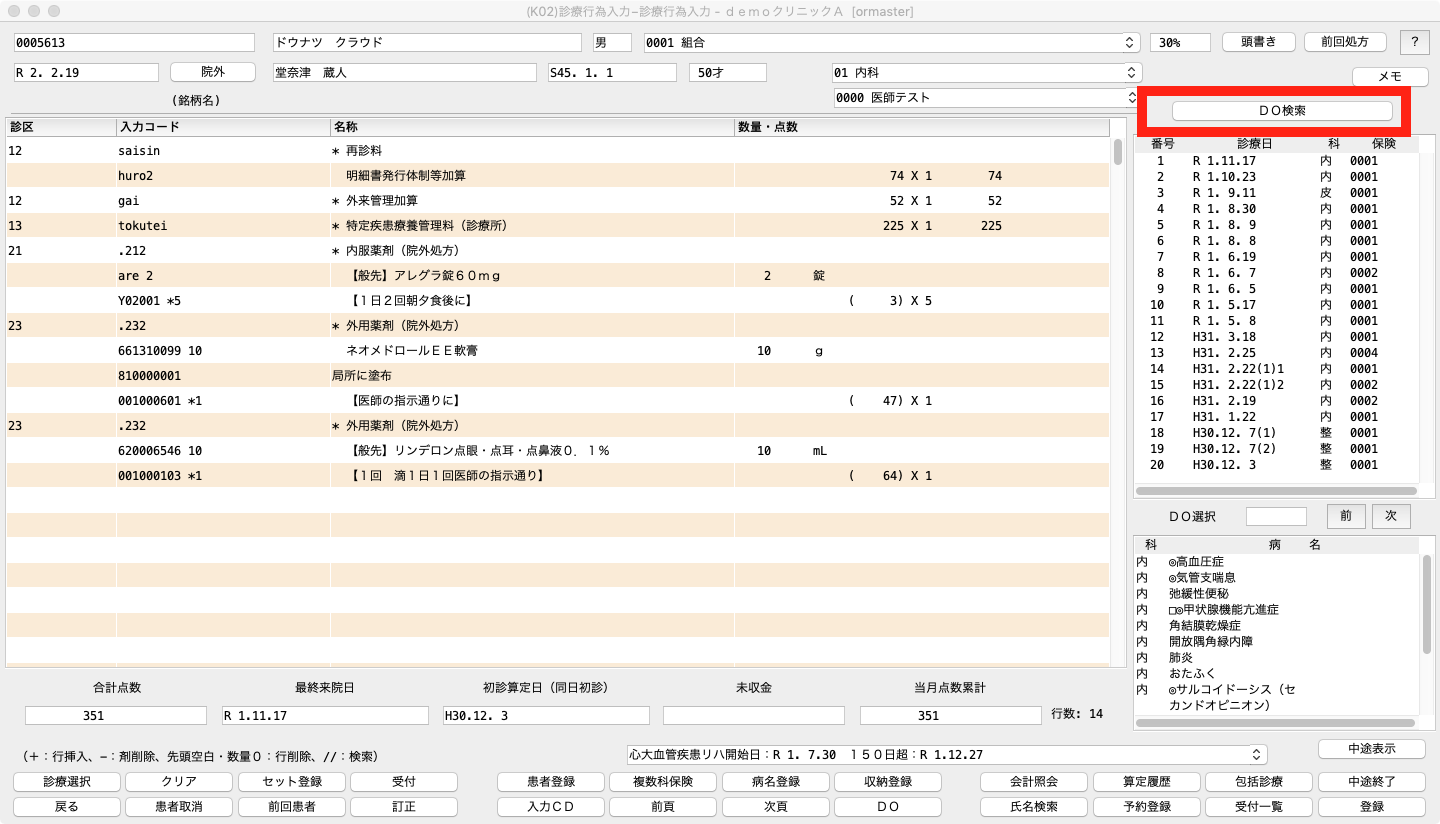
Task: Expand the 心大血管疾患リハ開始日 dropdown
Action: point(946,755)
